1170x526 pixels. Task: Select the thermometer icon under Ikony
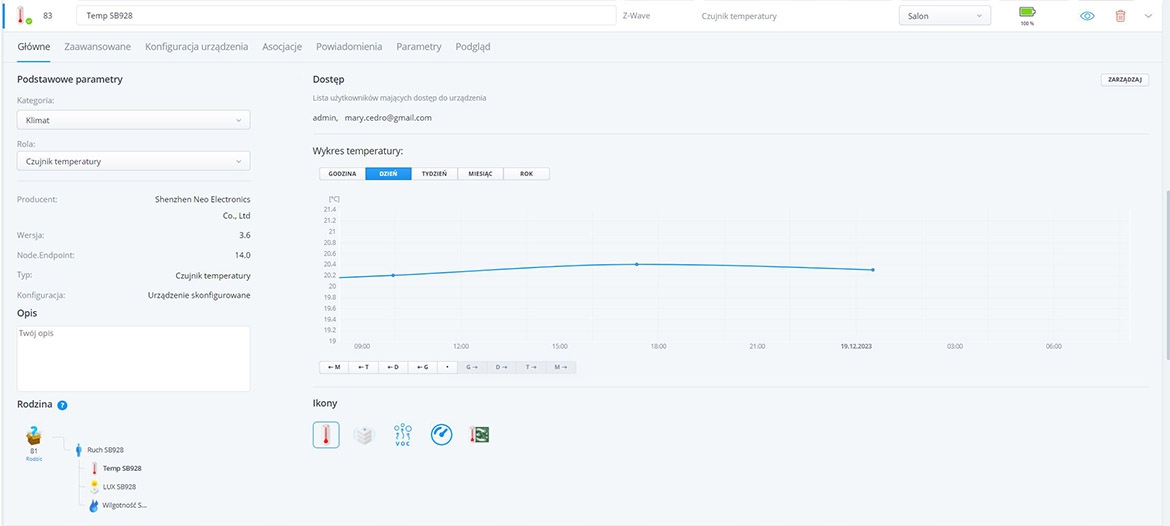click(x=326, y=435)
